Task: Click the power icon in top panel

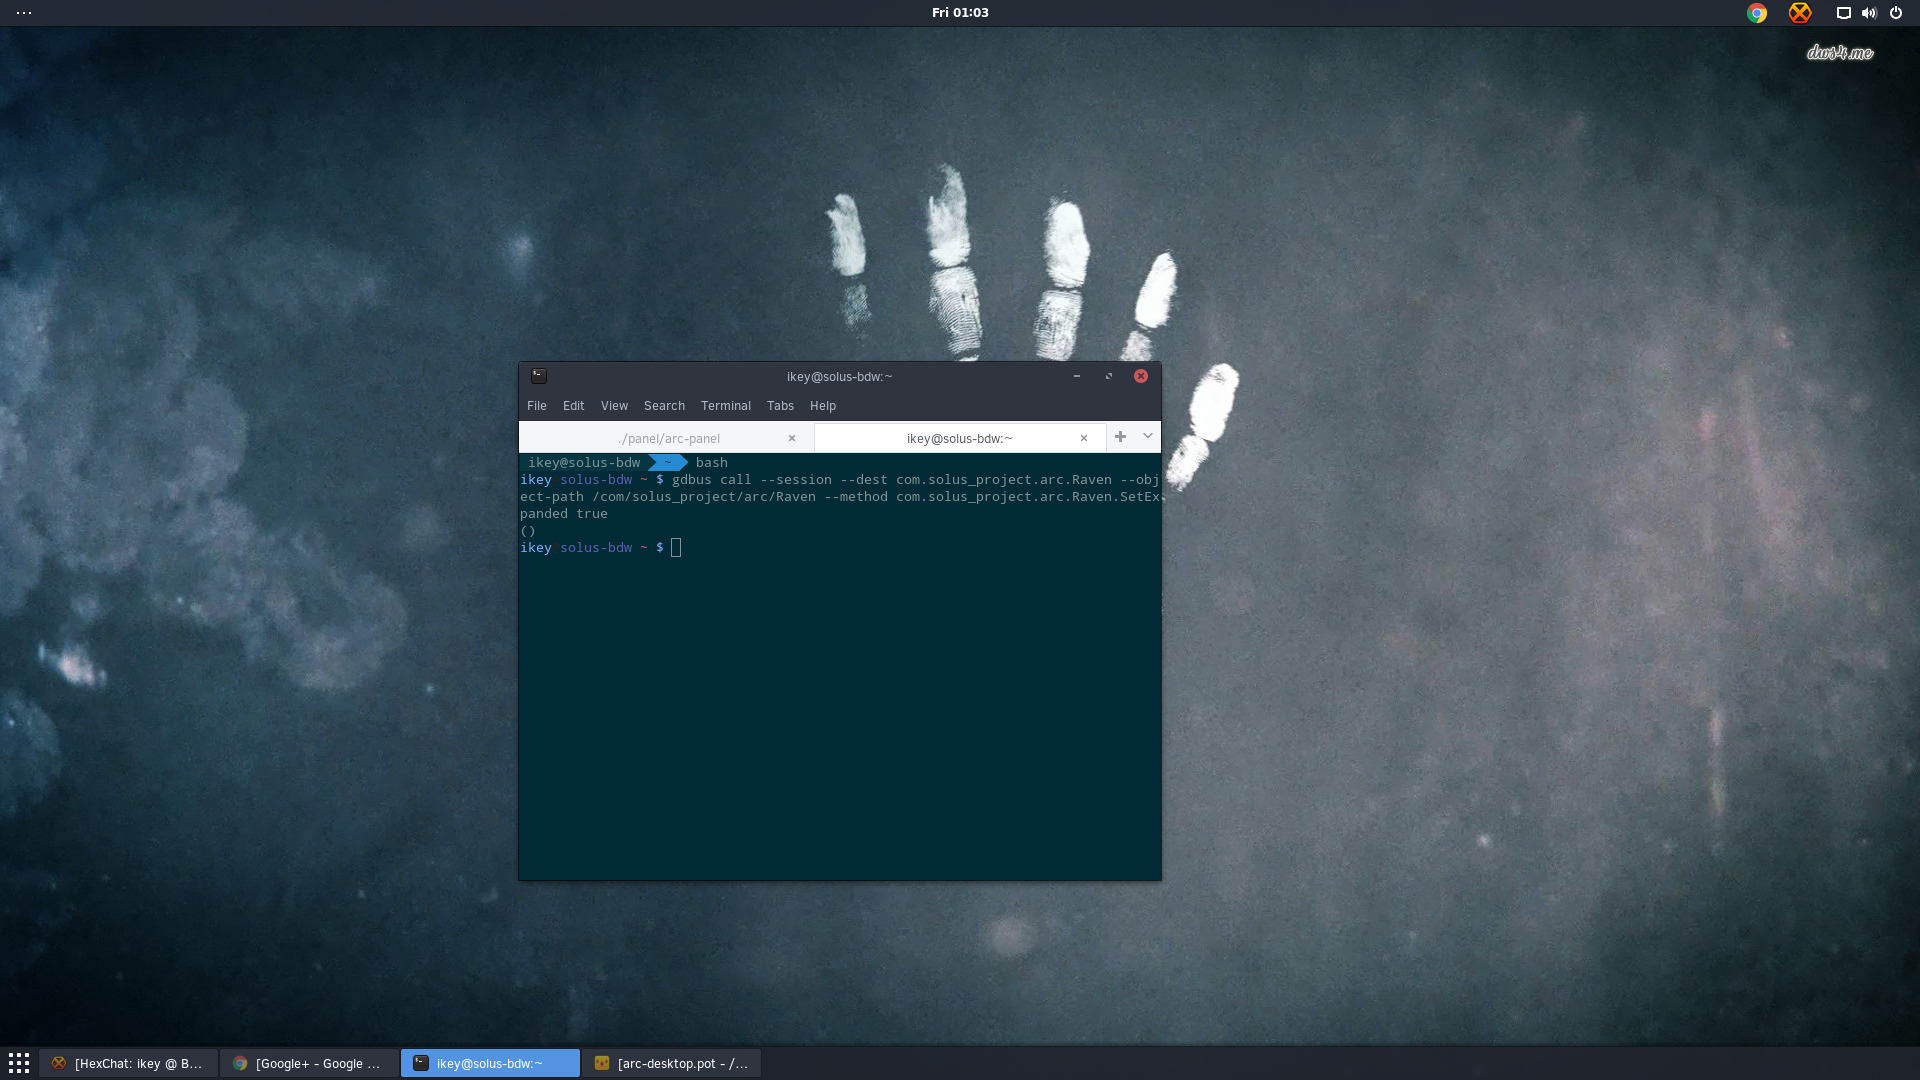Action: point(1896,13)
